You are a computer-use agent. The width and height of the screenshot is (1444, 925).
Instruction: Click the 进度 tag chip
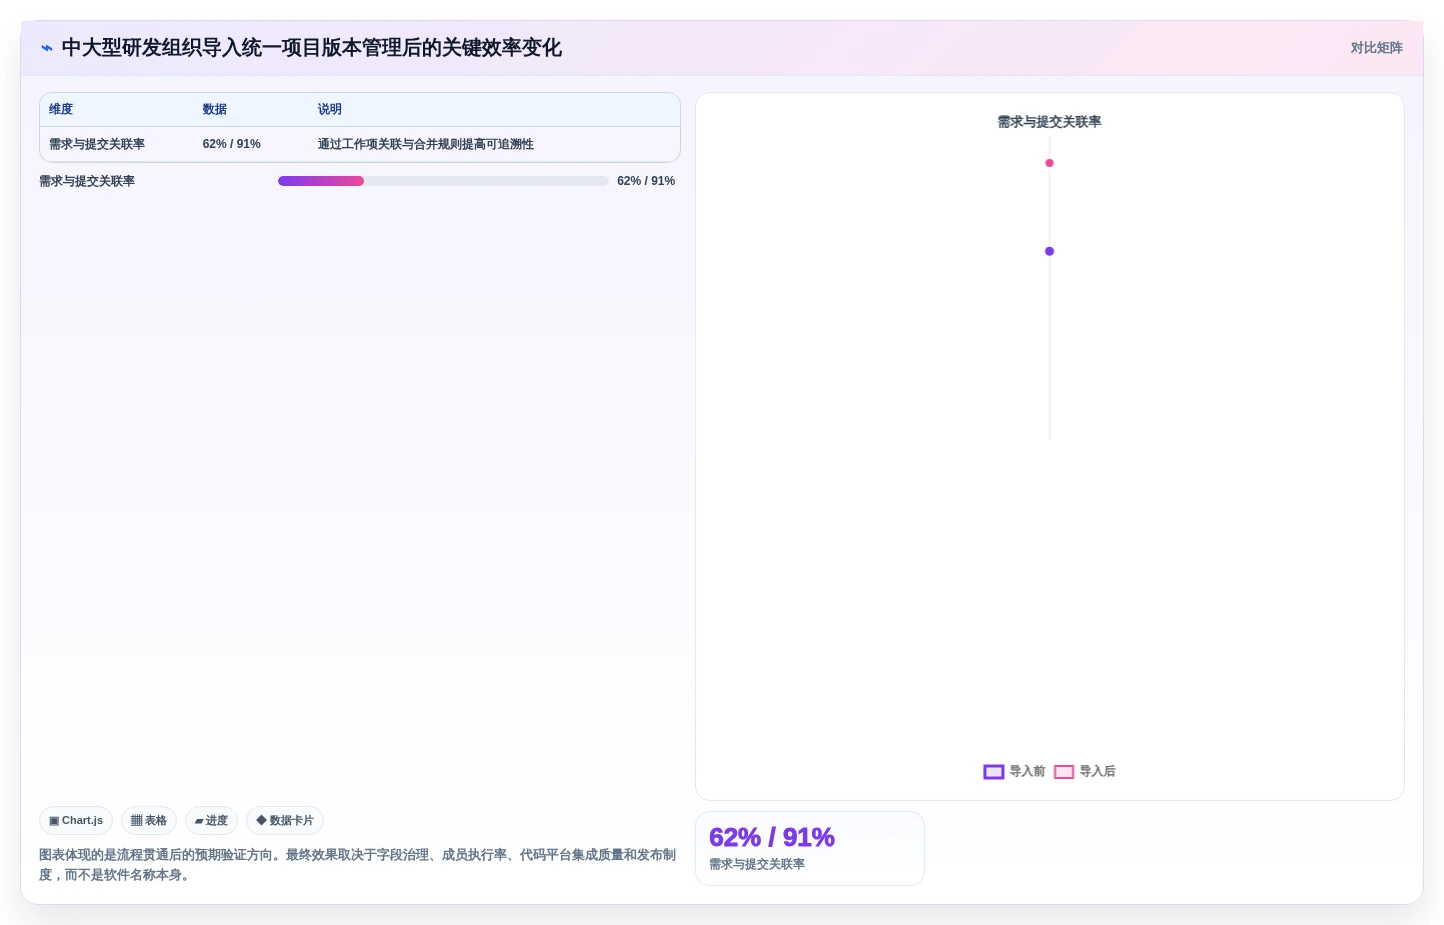211,821
